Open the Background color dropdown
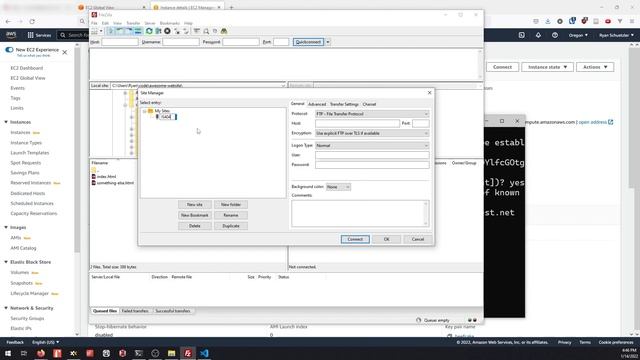 tap(338, 187)
